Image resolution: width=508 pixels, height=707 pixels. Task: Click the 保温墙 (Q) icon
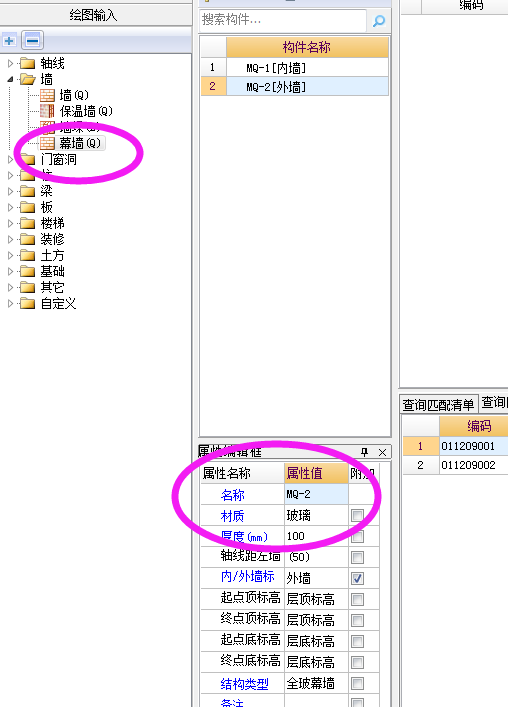coord(47,111)
